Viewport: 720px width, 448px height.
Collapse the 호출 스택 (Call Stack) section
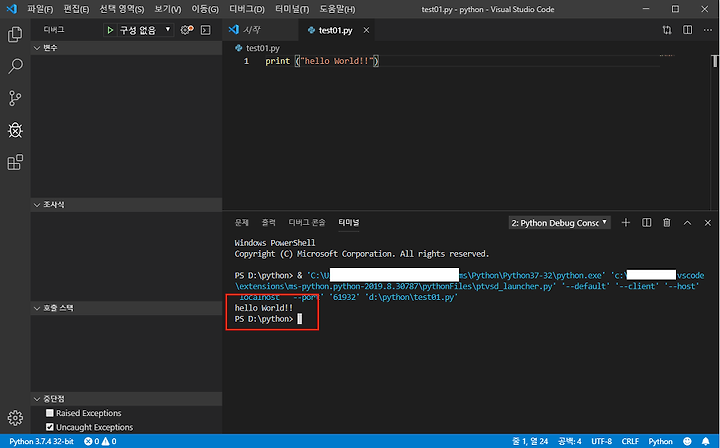click(126, 308)
